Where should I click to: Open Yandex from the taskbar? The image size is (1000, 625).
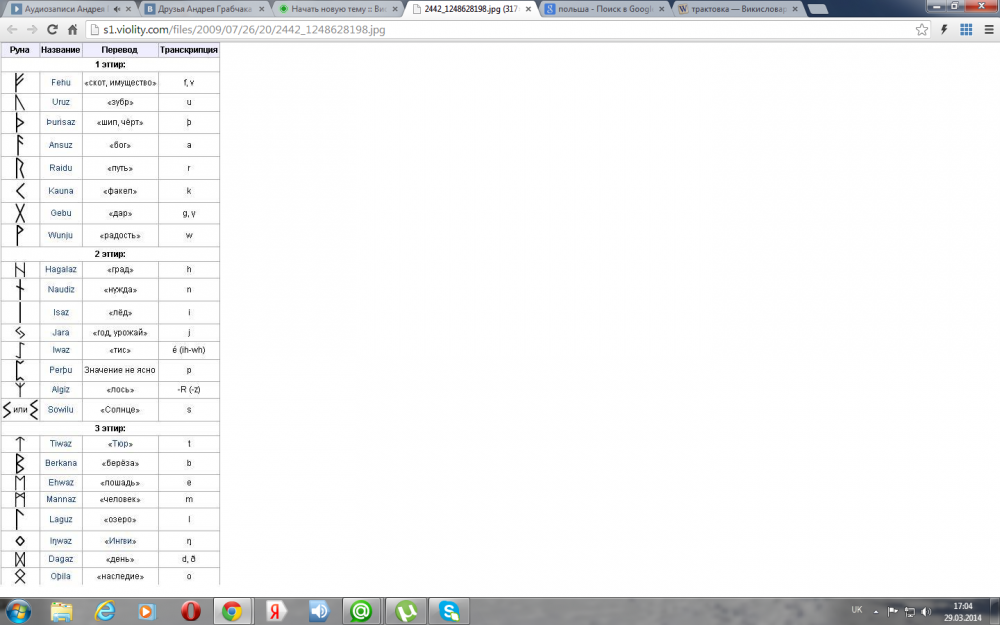(x=276, y=612)
